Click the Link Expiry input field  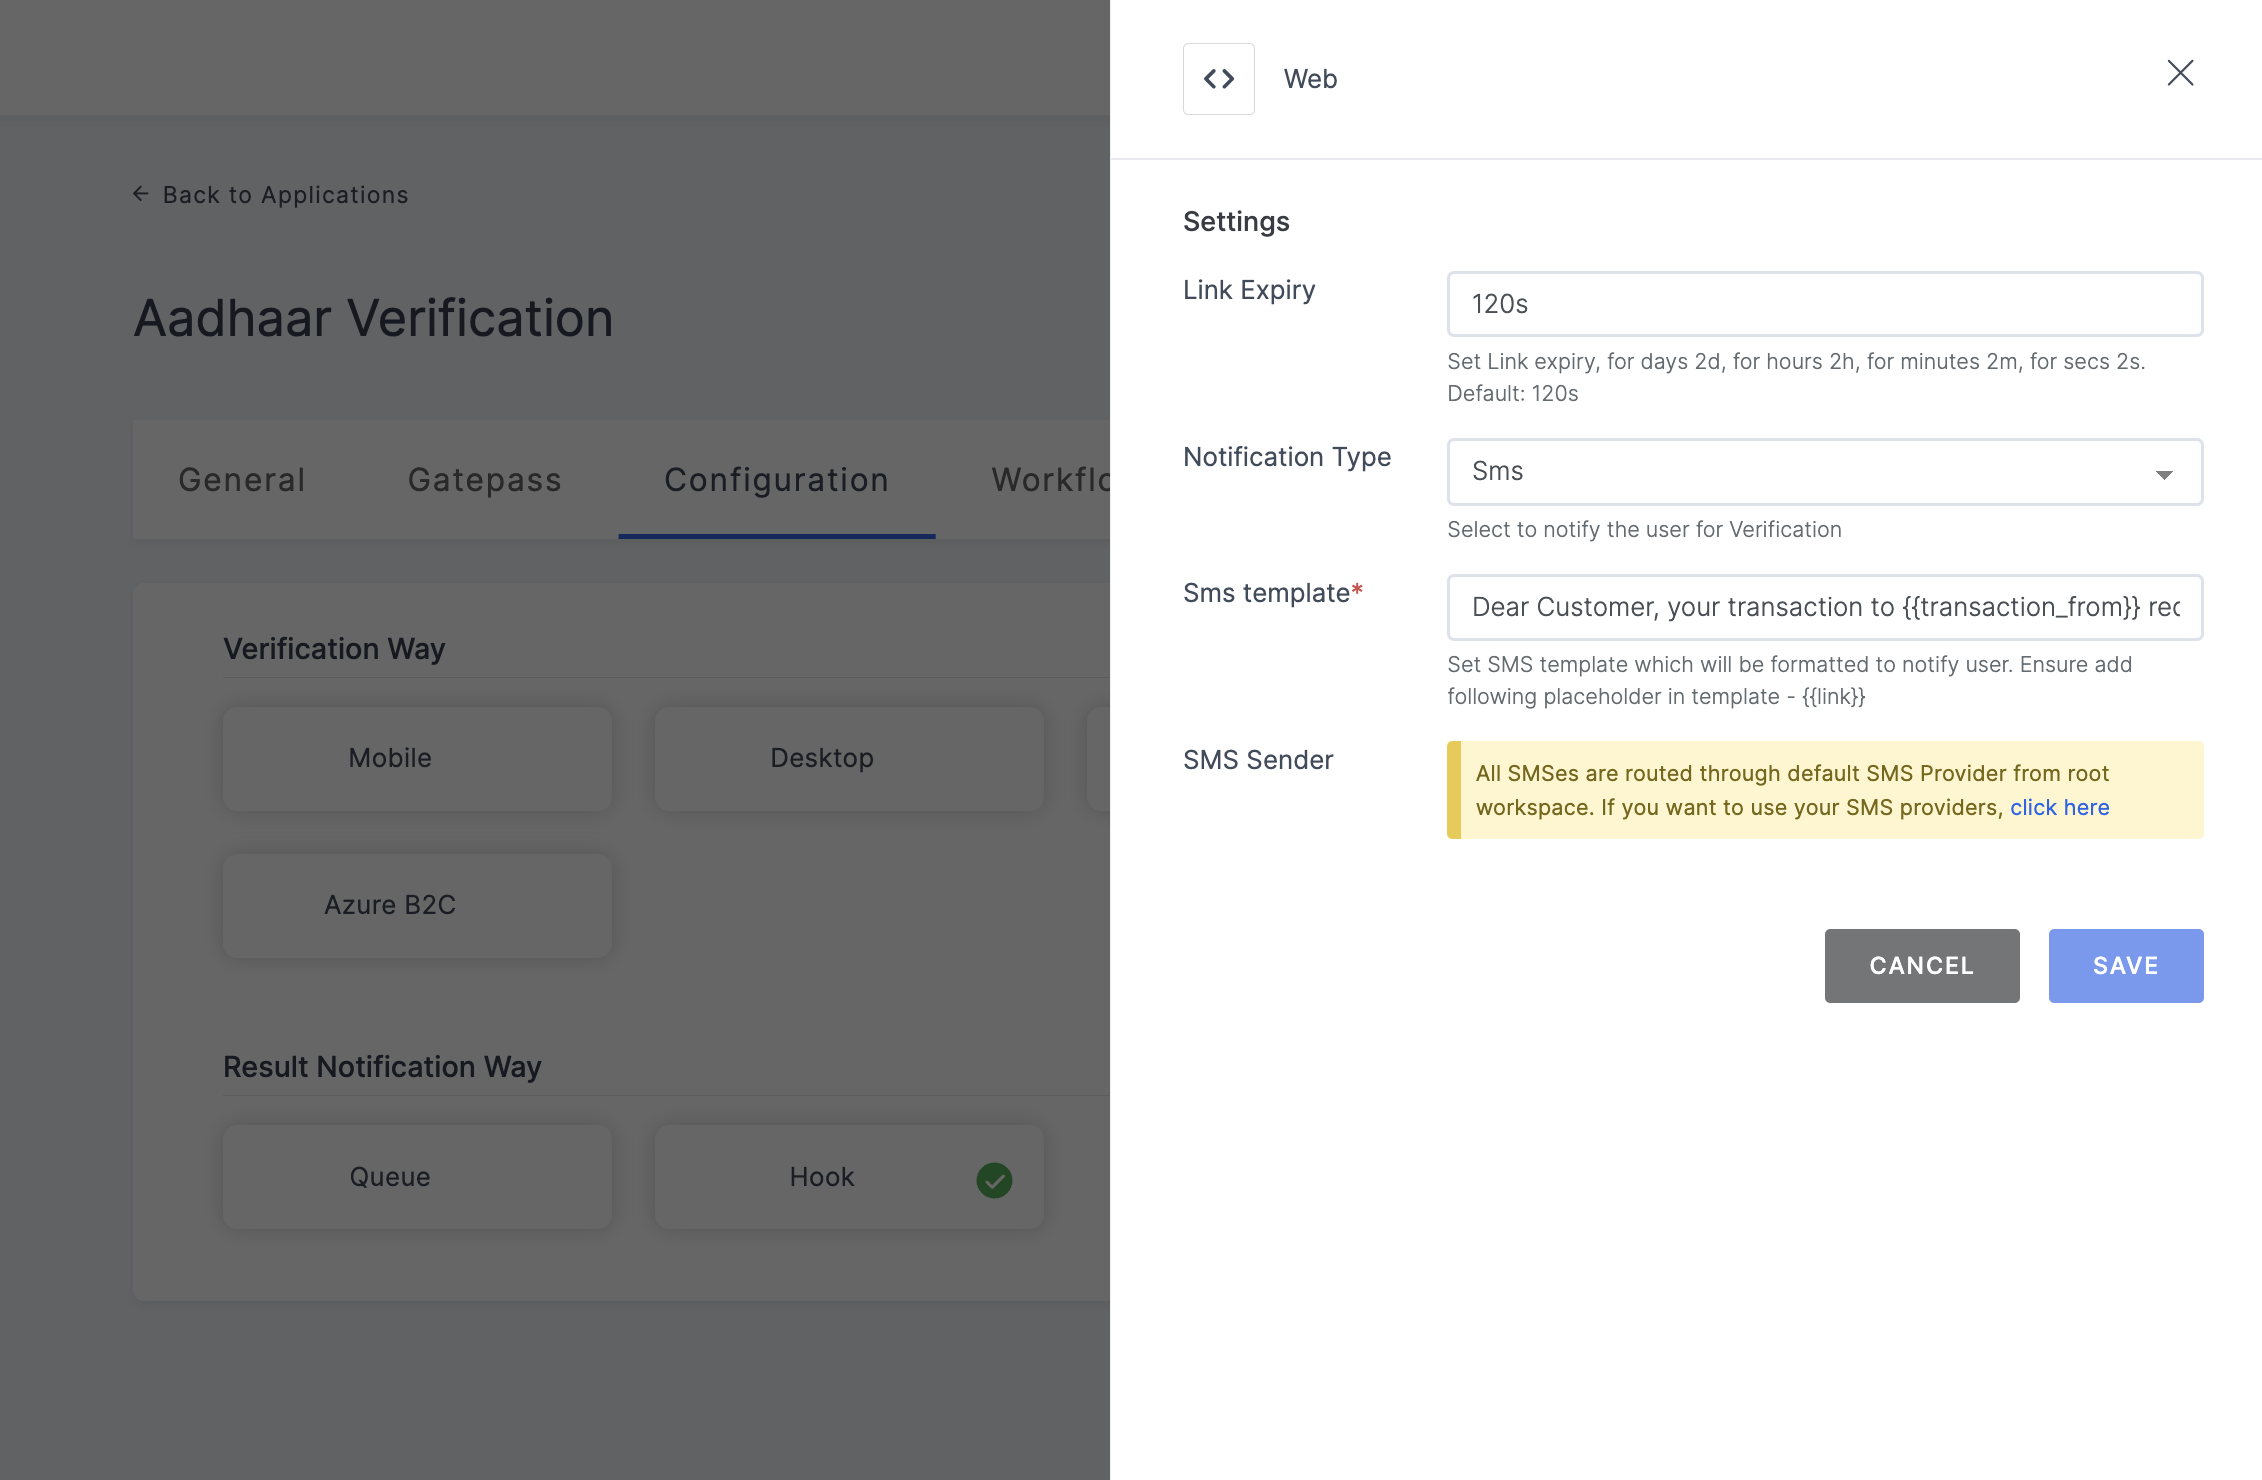(1825, 304)
